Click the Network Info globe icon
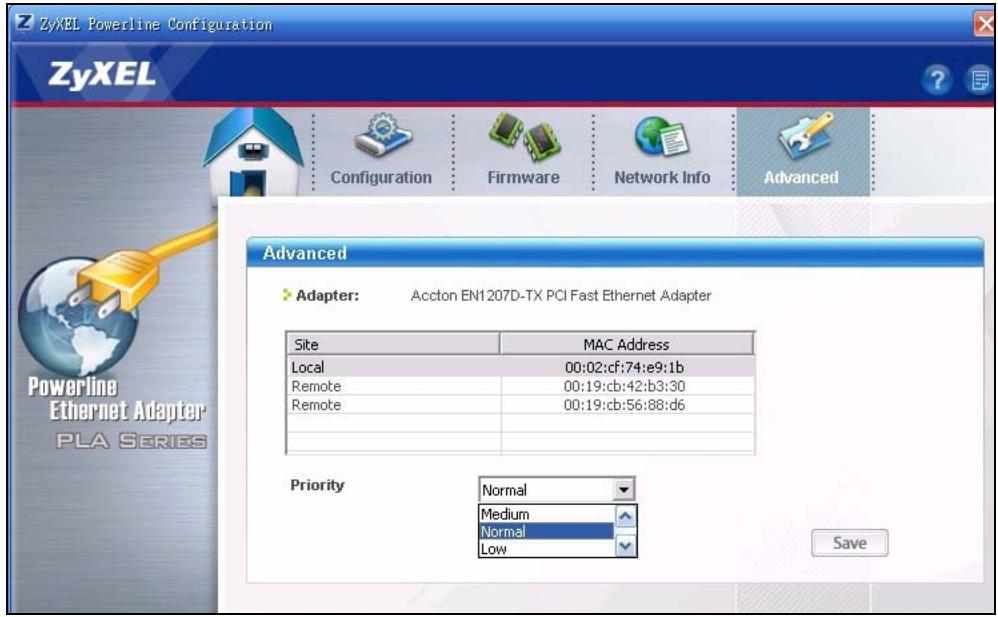The height and width of the screenshot is (617, 998). coord(661,136)
